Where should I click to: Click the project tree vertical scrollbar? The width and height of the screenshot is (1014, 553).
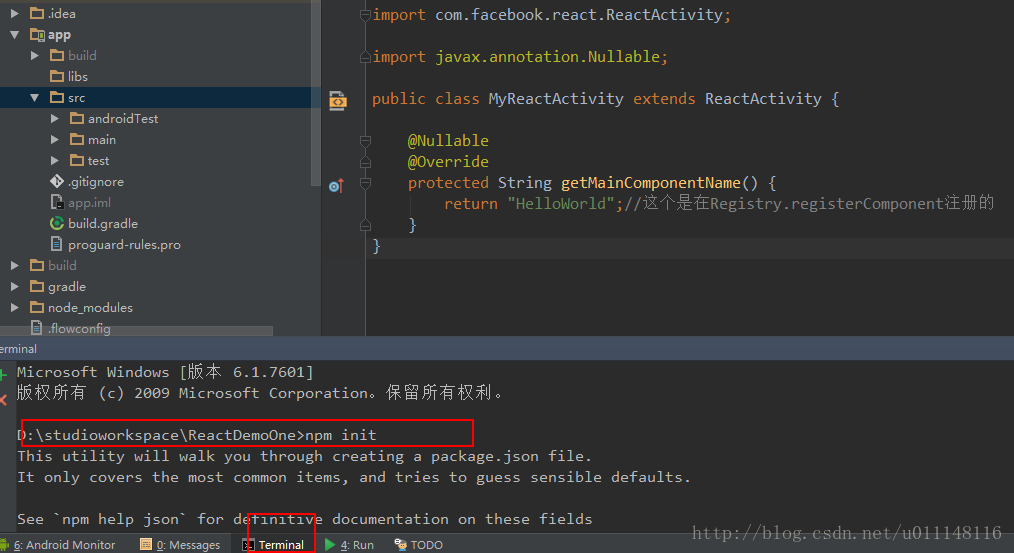316,94
